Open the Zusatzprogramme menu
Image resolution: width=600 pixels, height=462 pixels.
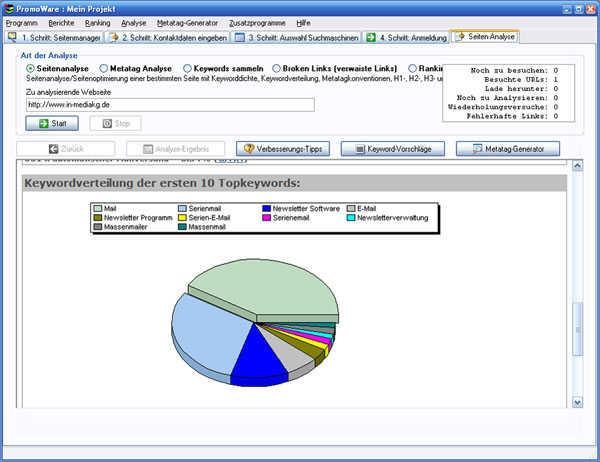tap(257, 23)
